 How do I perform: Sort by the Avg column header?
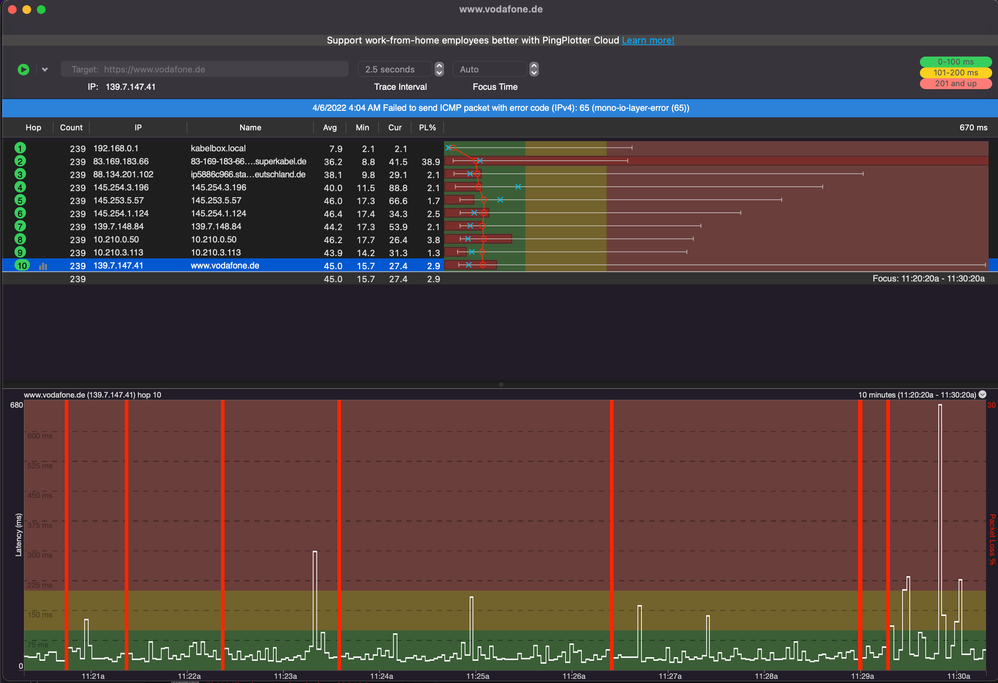[x=330, y=127]
